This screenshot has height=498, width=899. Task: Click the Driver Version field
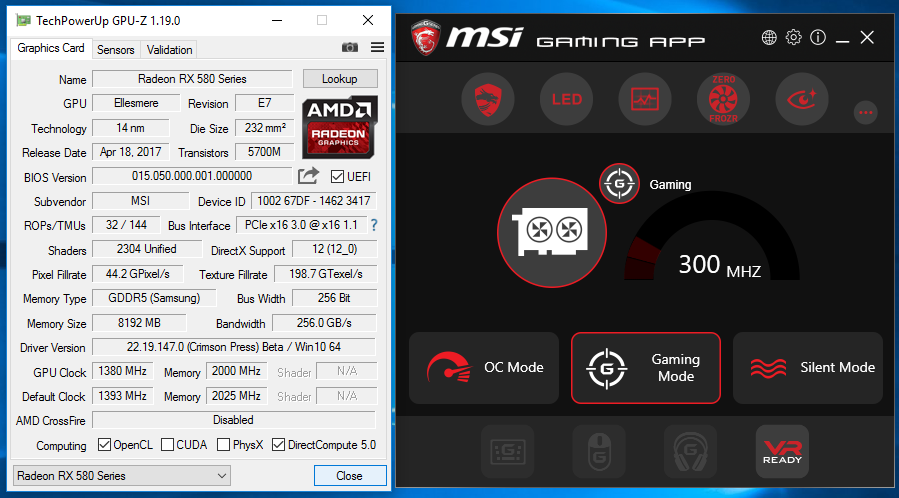pyautogui.click(x=234, y=347)
